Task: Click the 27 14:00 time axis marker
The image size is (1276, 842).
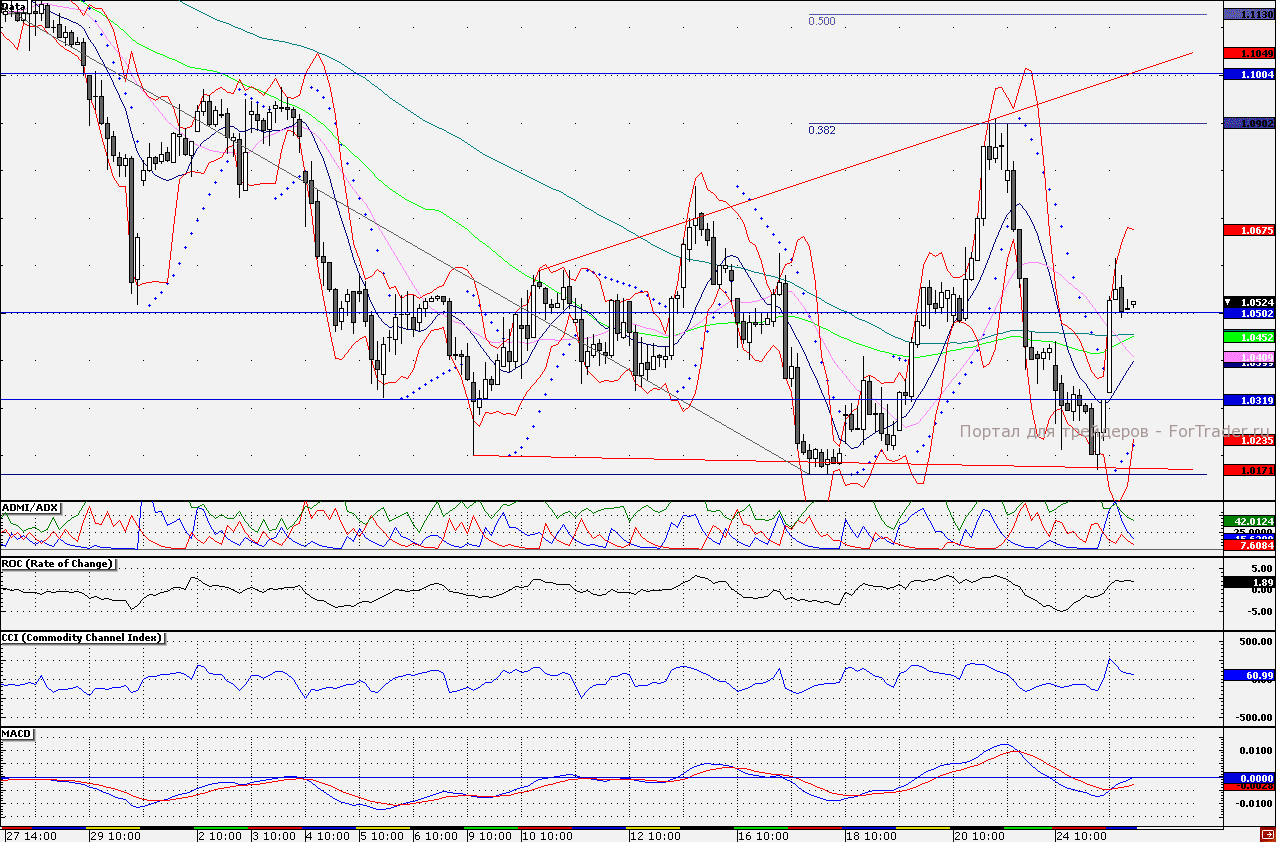Action: pos(30,835)
